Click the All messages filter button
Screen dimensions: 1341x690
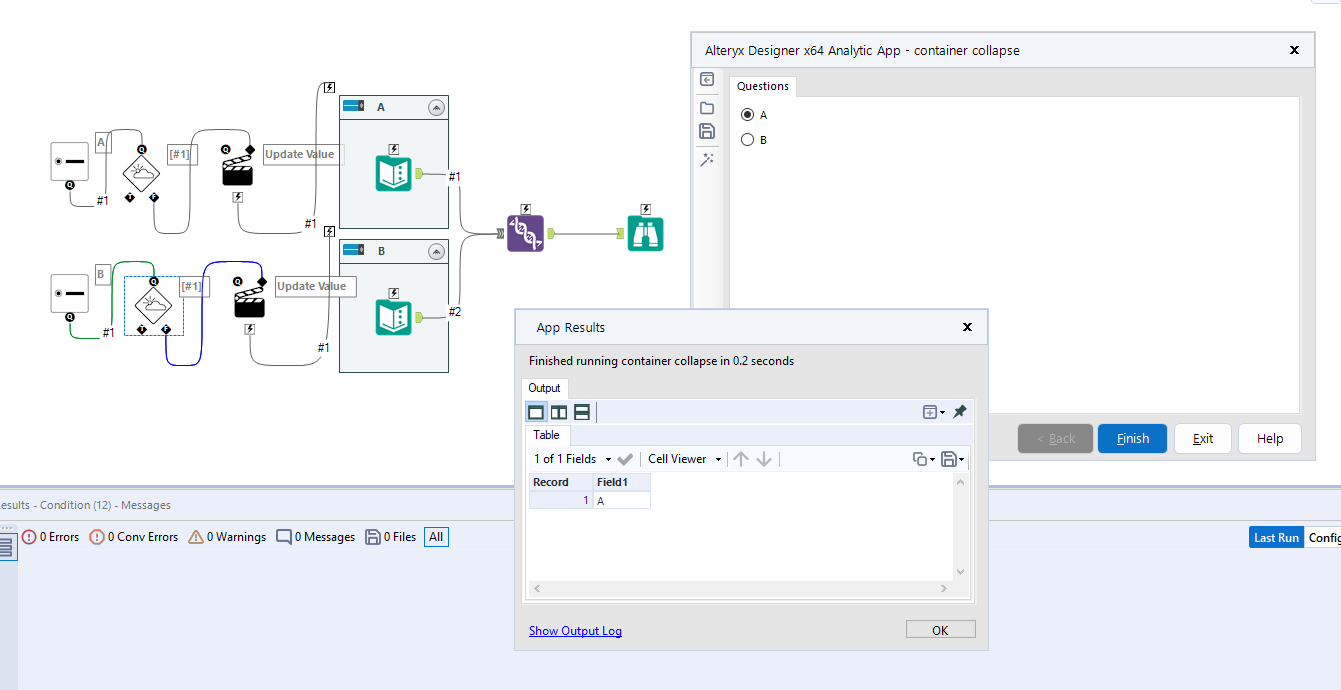[436, 537]
